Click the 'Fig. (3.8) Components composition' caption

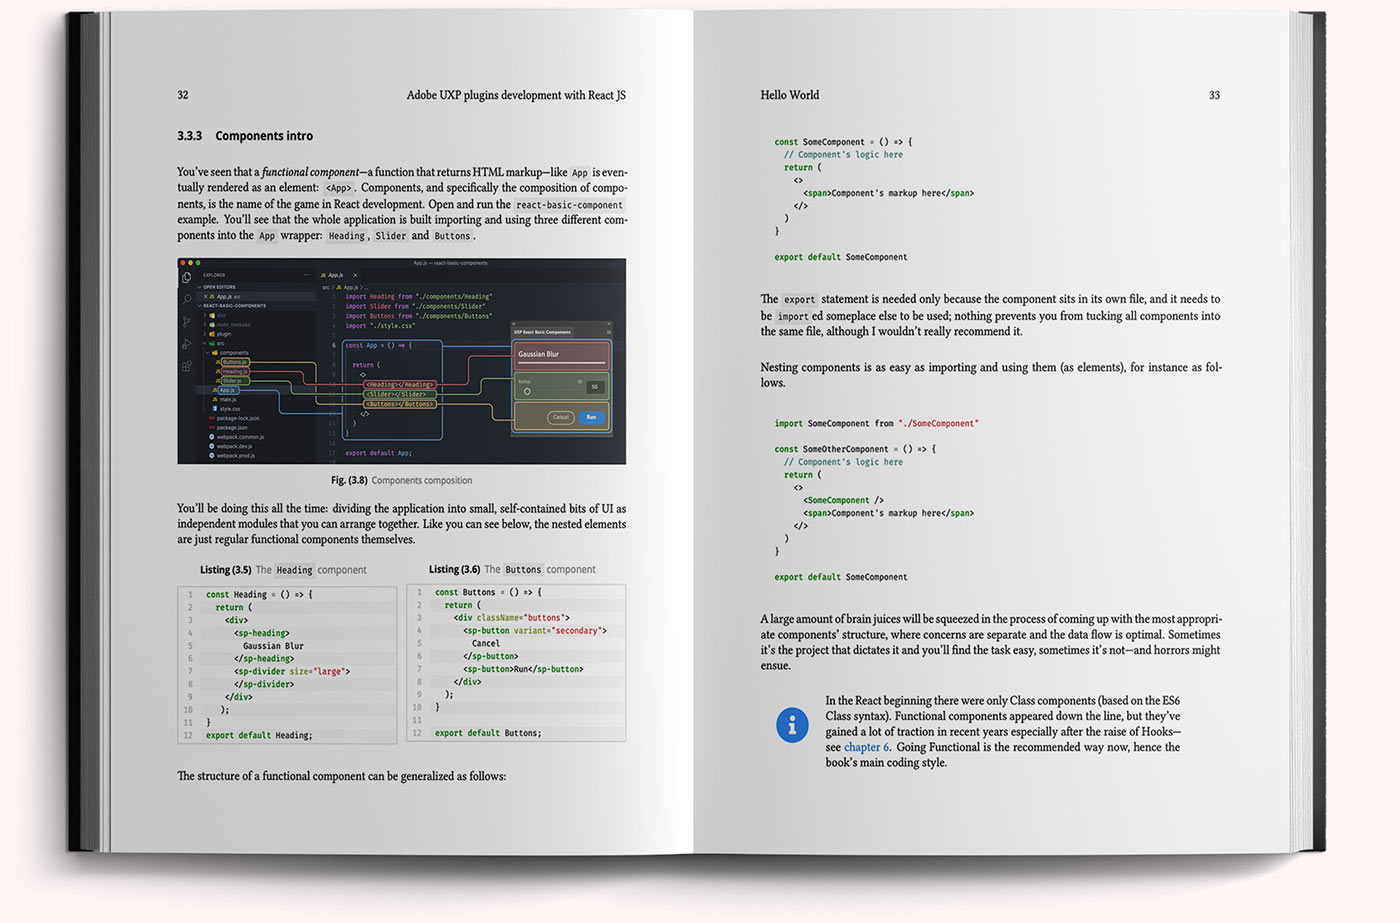pyautogui.click(x=402, y=481)
